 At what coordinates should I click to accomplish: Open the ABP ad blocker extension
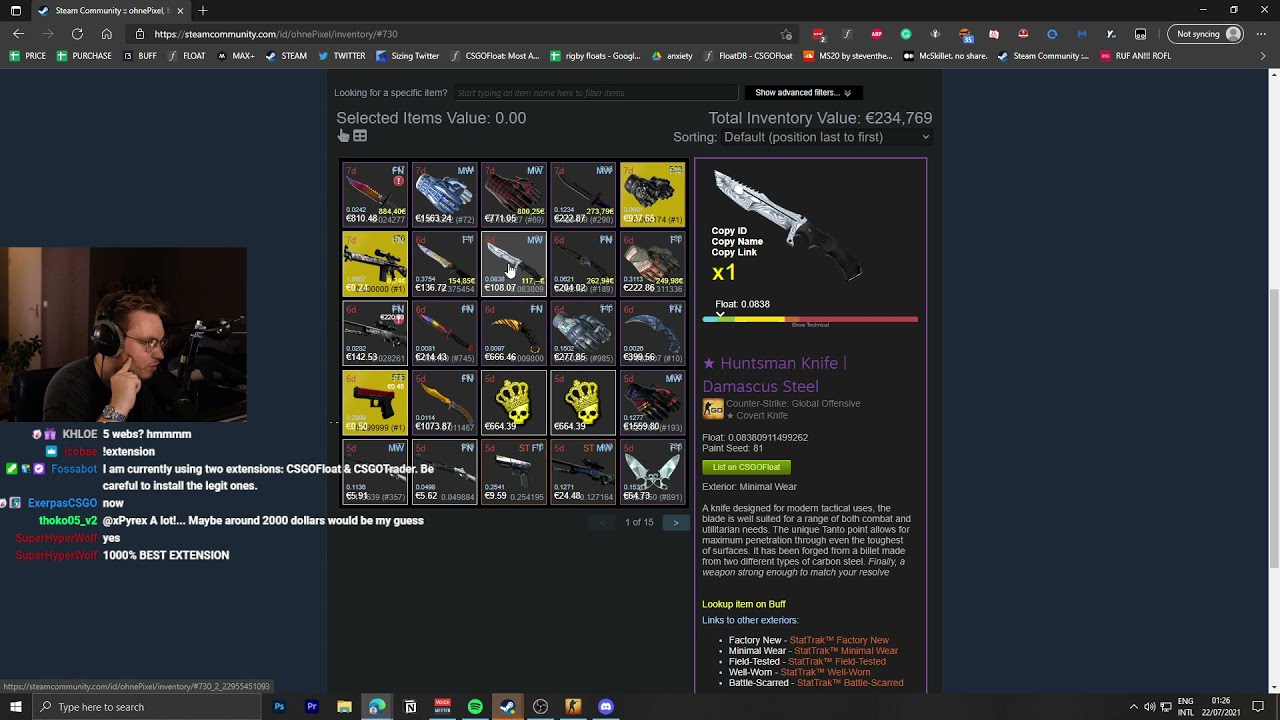tap(877, 34)
